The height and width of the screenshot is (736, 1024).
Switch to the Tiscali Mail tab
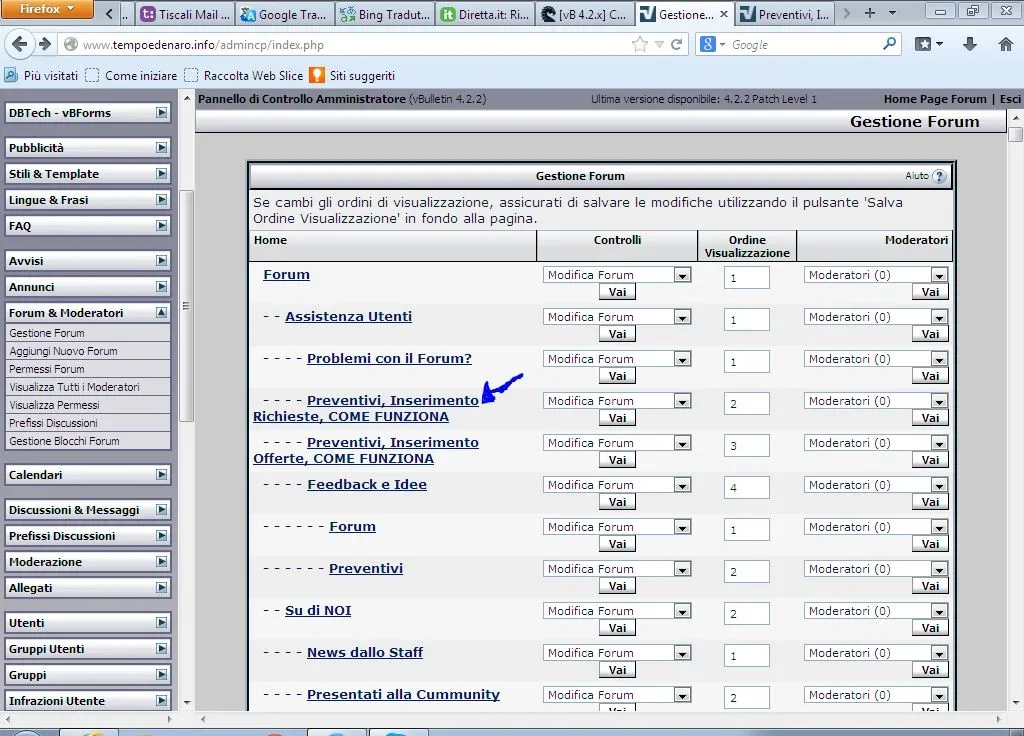click(x=186, y=14)
